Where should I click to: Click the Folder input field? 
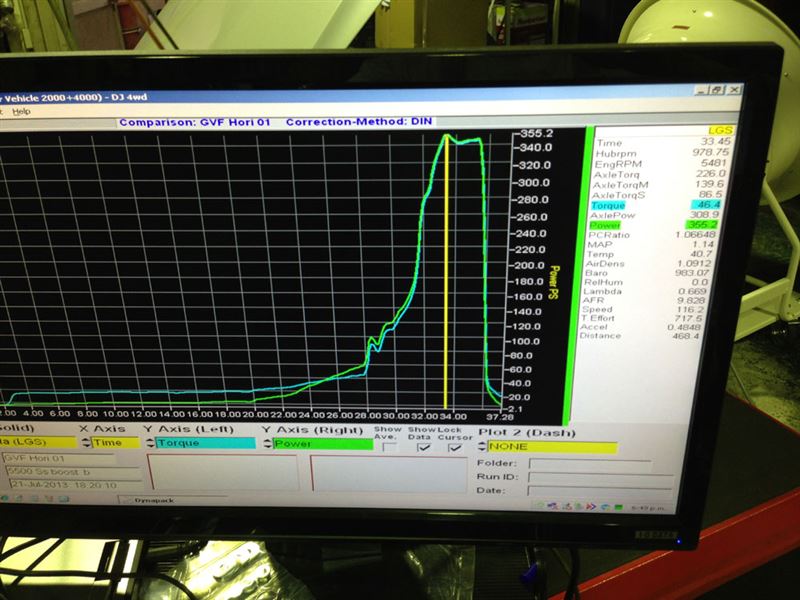click(590, 464)
